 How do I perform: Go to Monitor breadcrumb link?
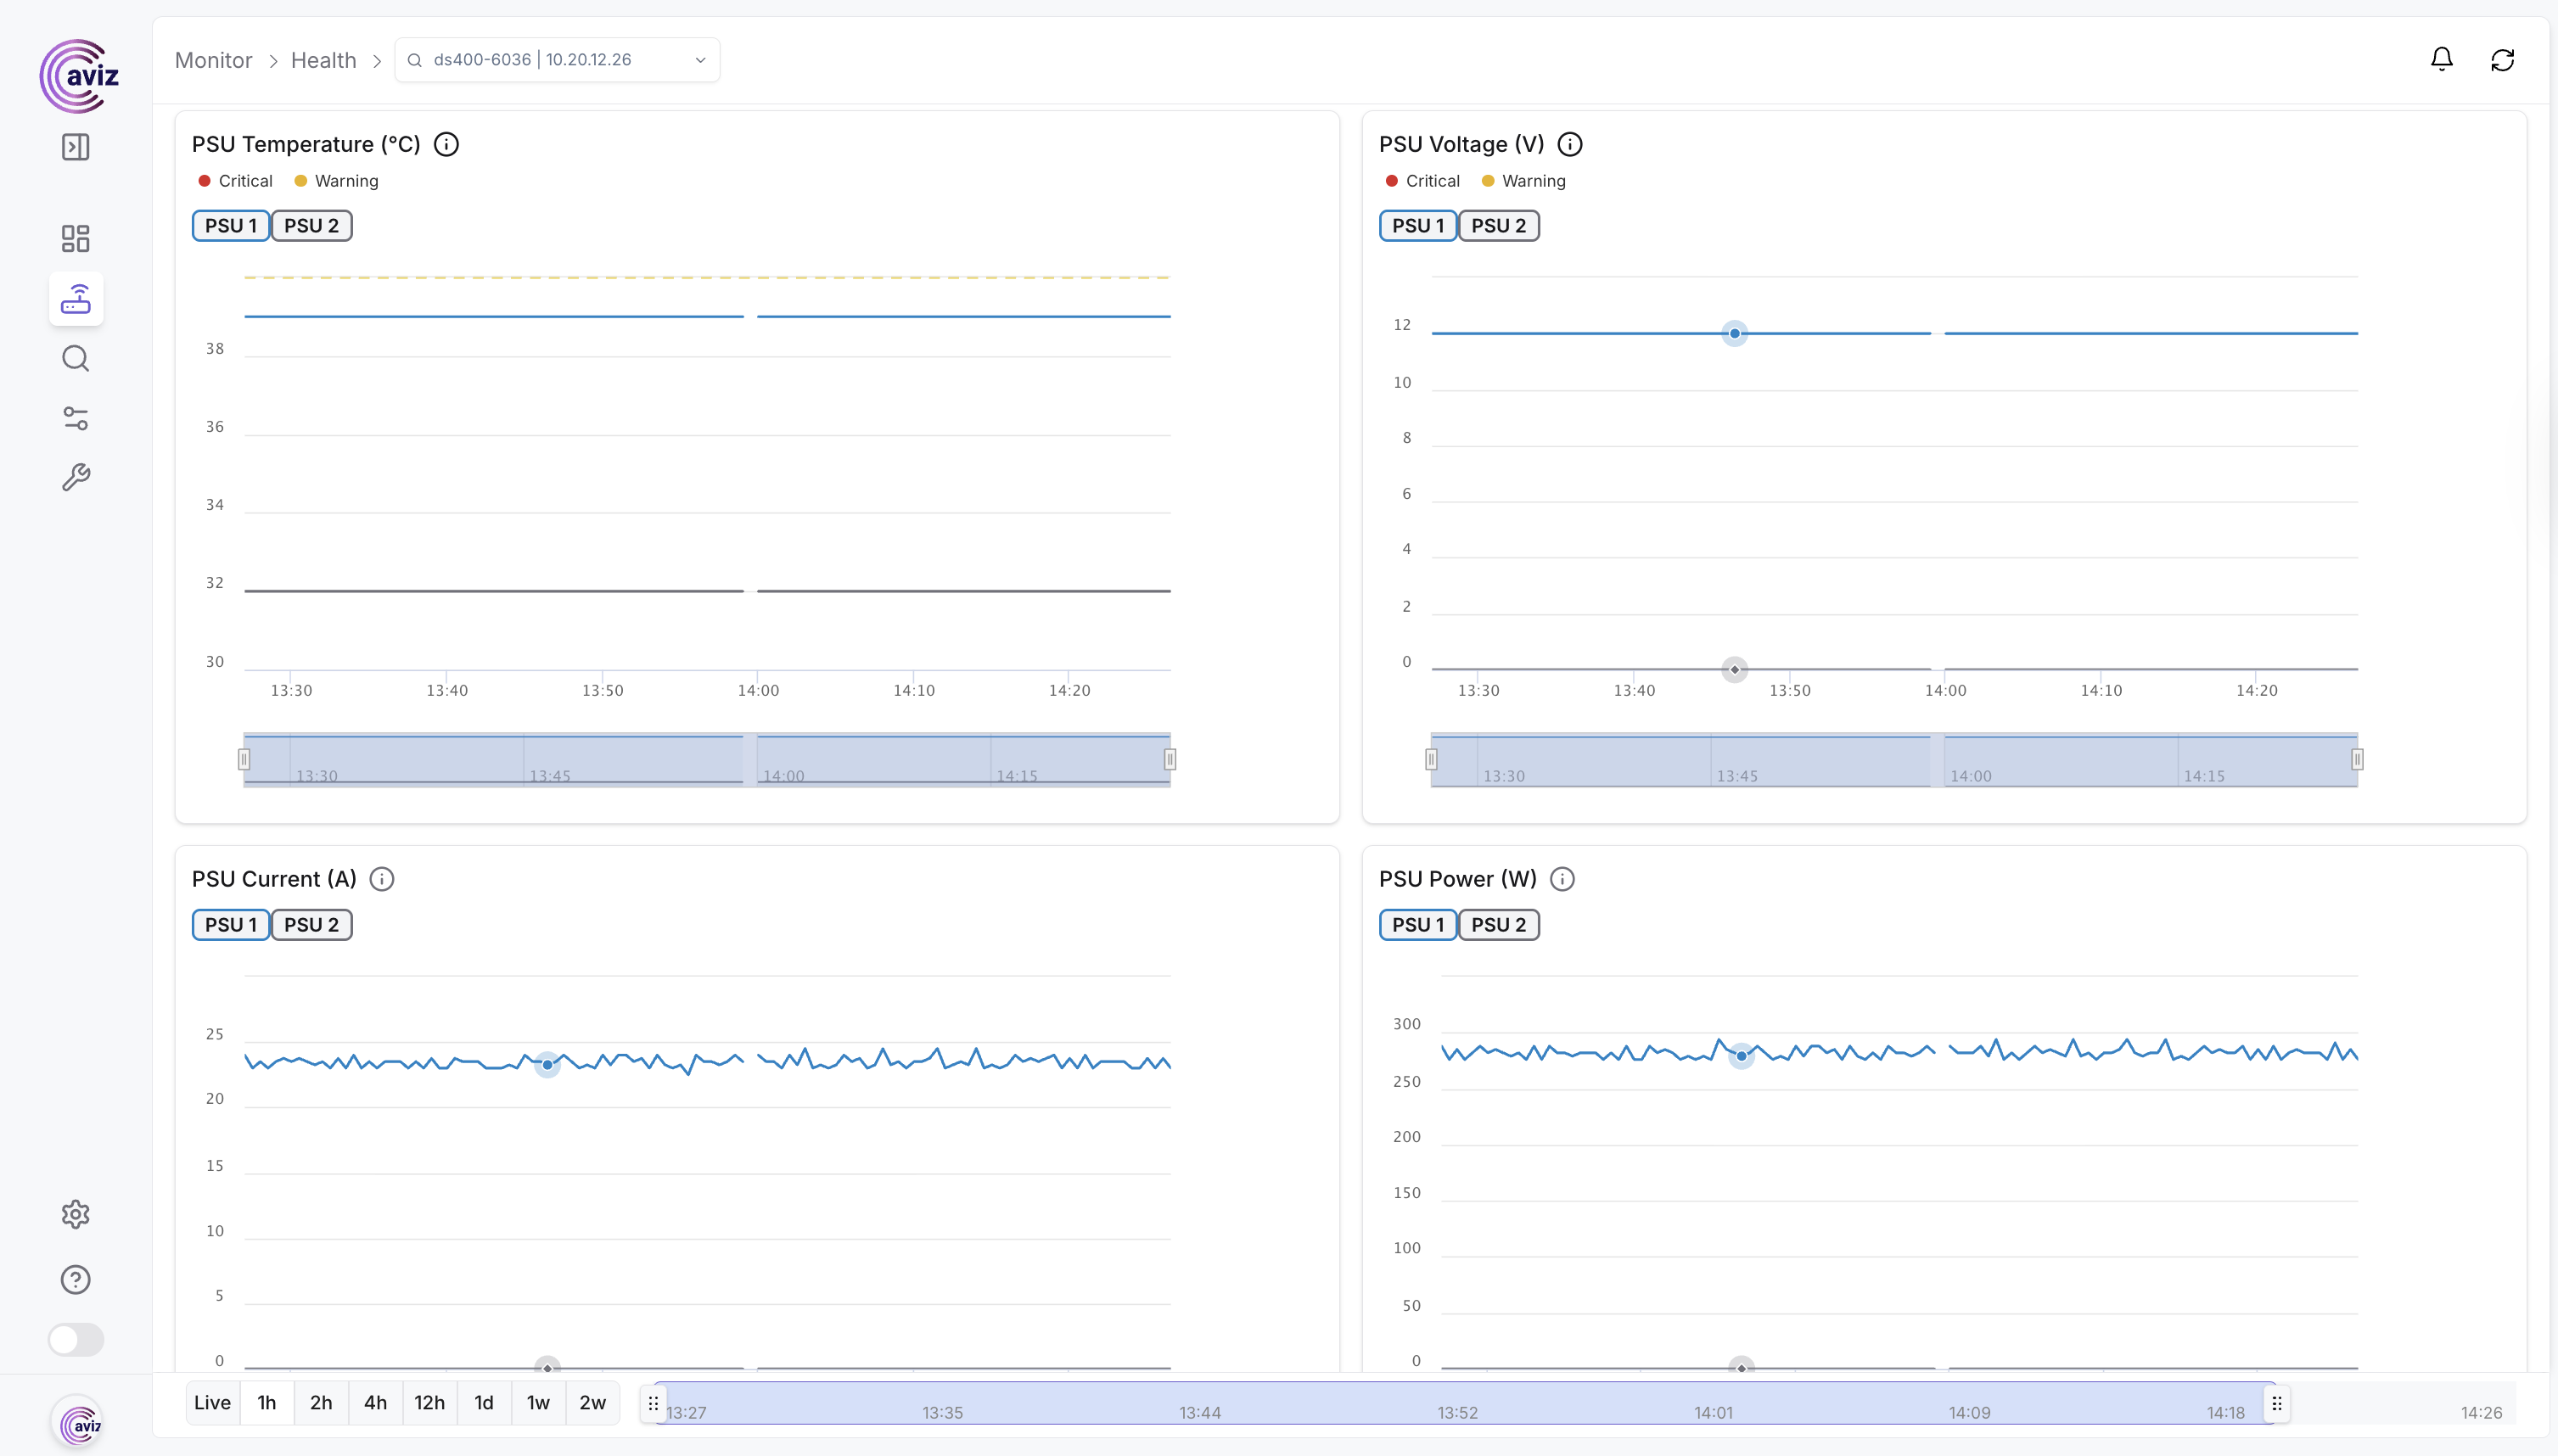point(213,60)
